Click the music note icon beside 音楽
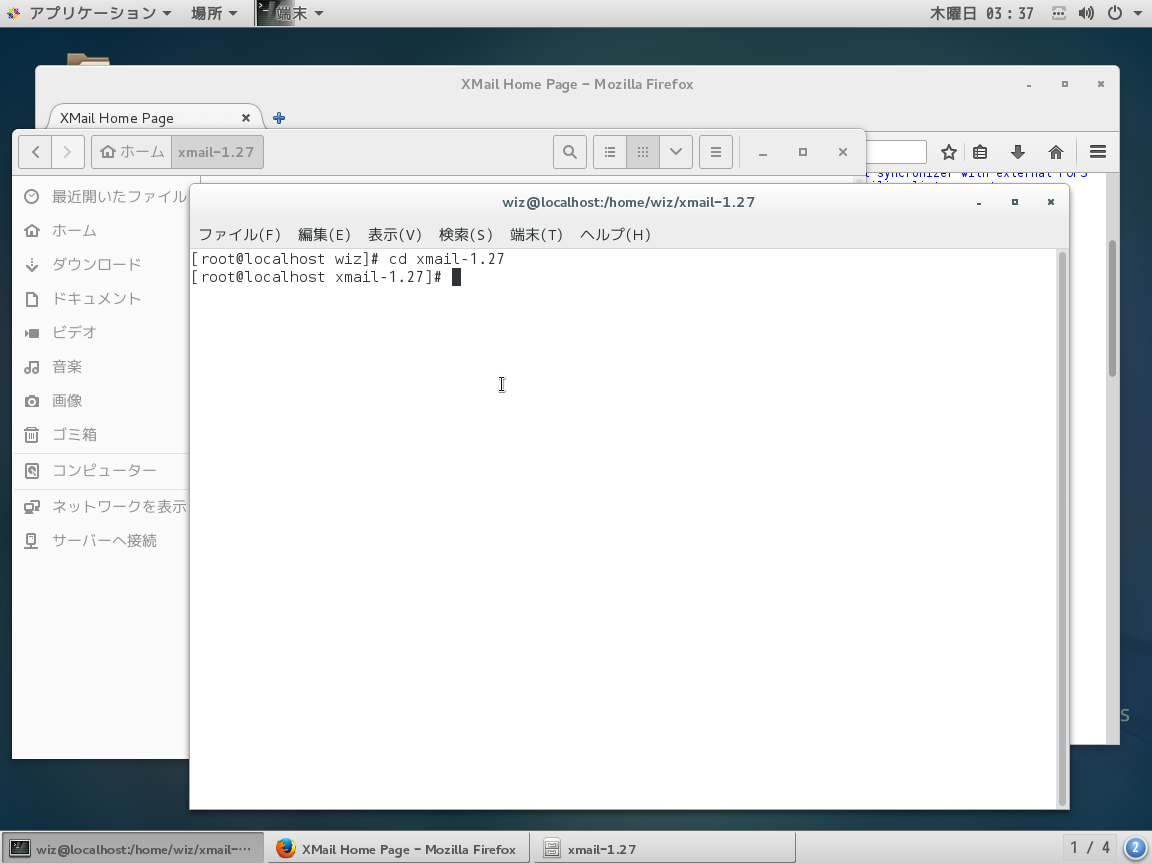The width and height of the screenshot is (1152, 864). [32, 367]
